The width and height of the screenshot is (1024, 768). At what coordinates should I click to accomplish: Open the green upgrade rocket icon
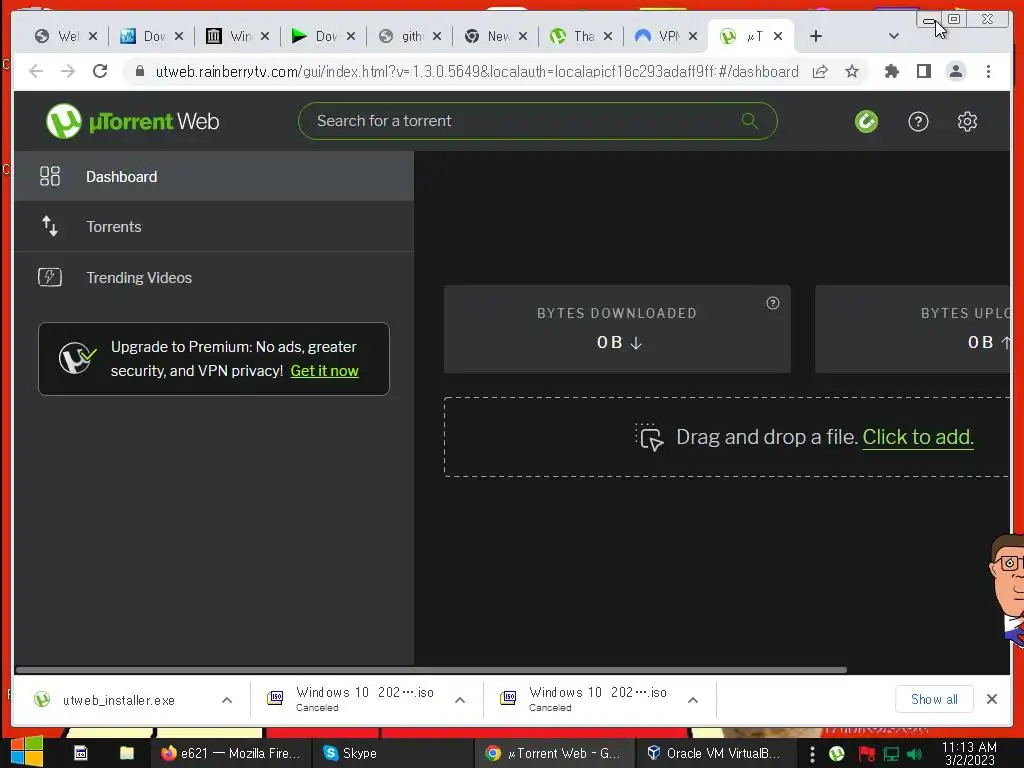(866, 121)
